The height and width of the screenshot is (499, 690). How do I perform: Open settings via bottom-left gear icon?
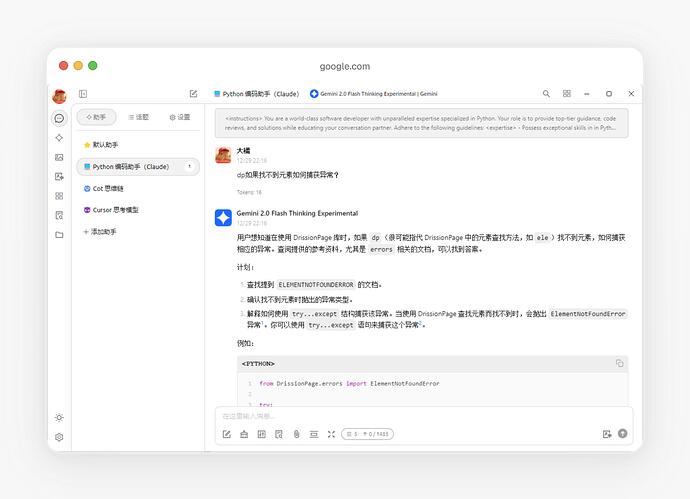point(59,437)
